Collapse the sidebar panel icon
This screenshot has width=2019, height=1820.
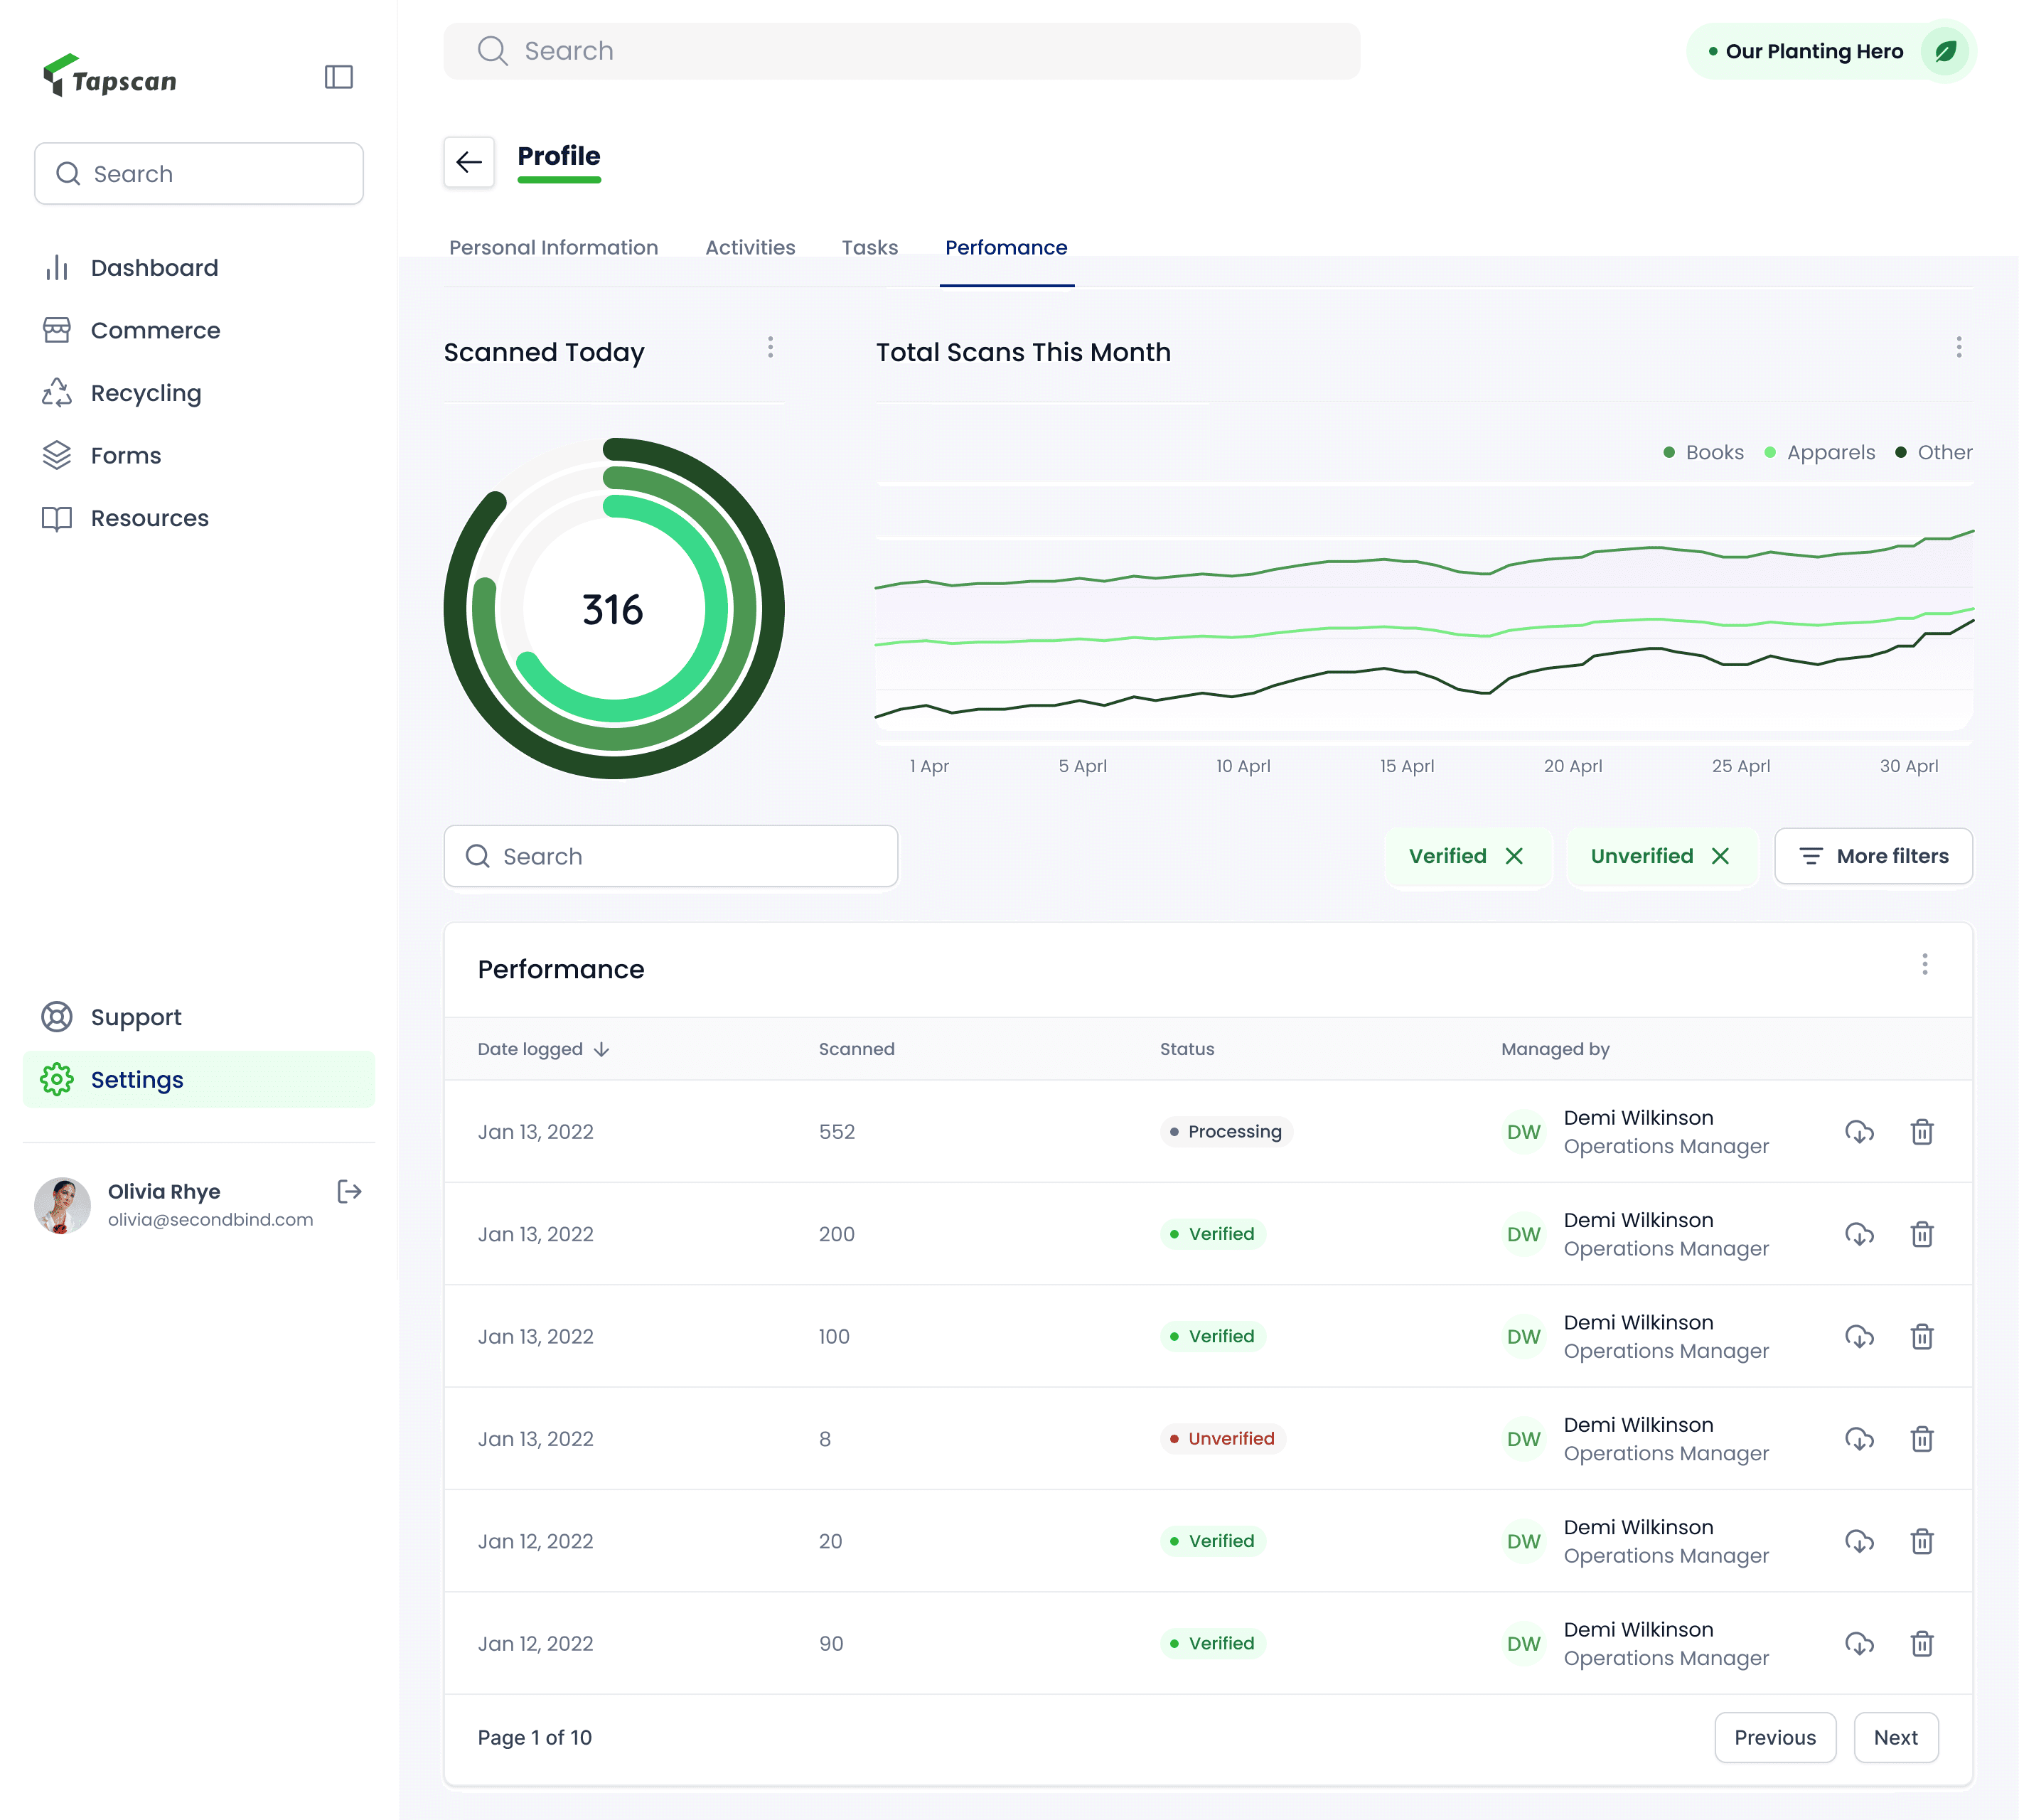click(x=339, y=77)
